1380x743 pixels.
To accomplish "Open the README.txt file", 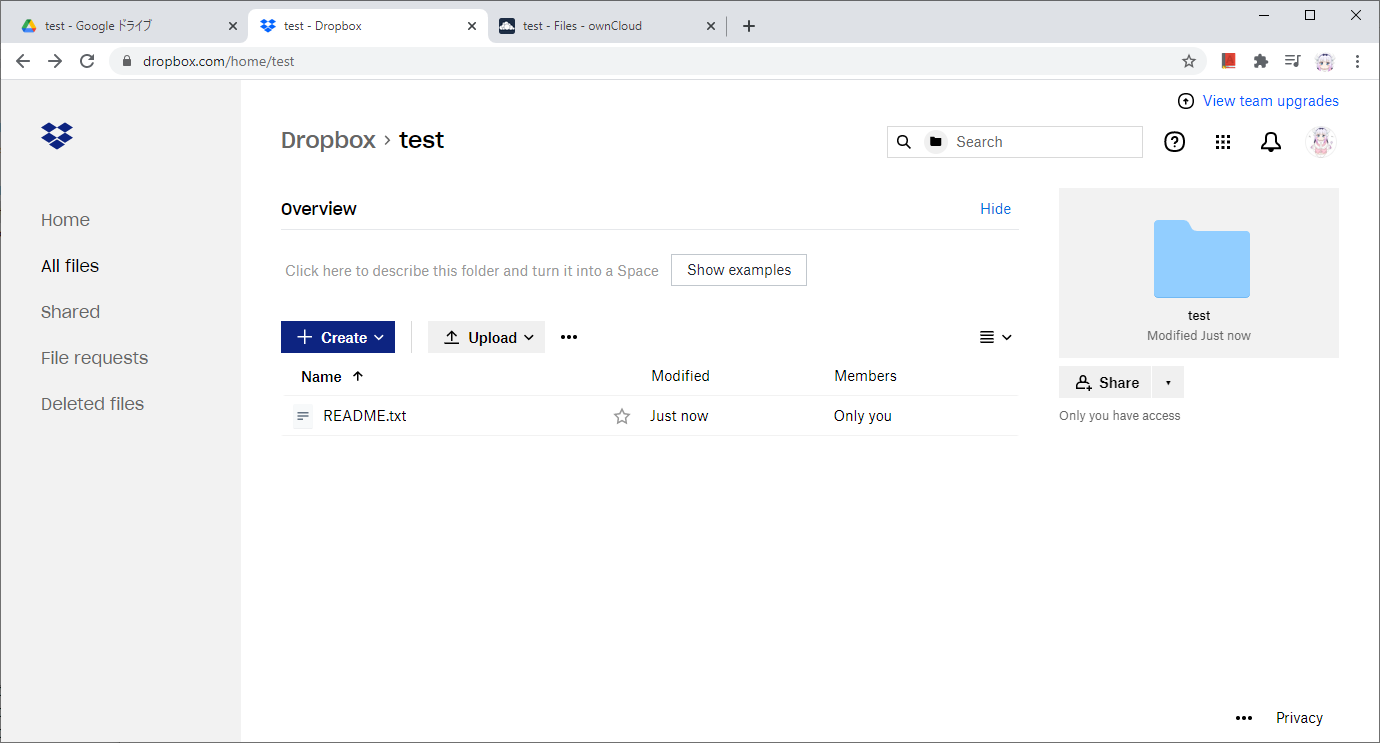I will 365,416.
